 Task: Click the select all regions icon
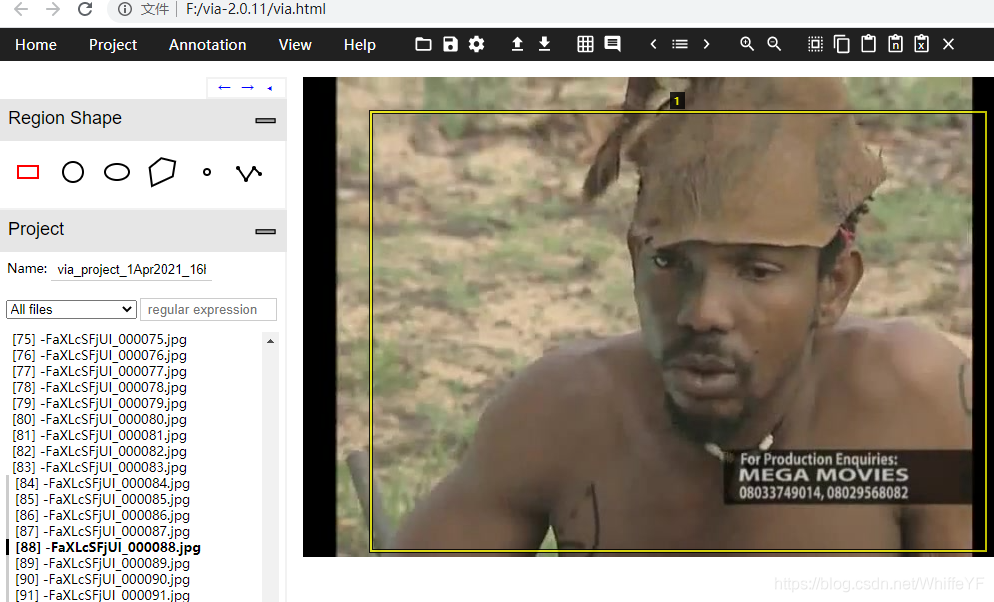coord(815,44)
